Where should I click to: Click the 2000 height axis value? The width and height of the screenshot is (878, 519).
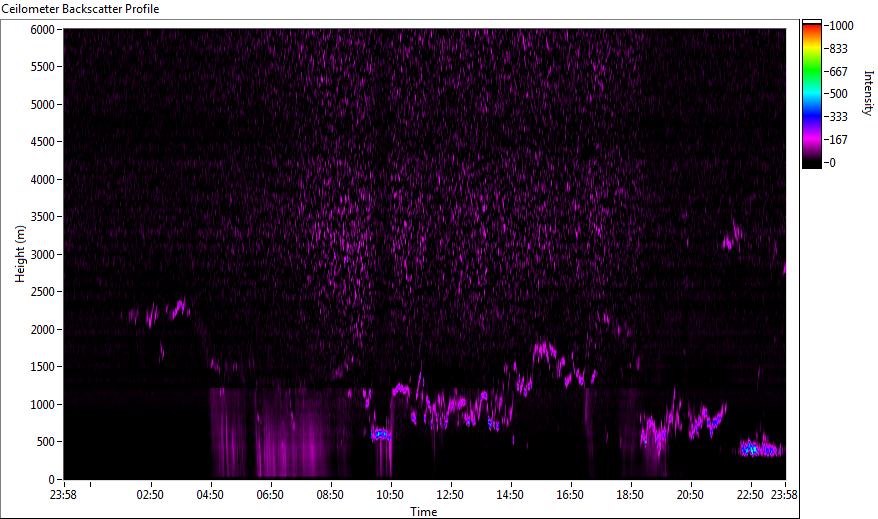[x=43, y=330]
